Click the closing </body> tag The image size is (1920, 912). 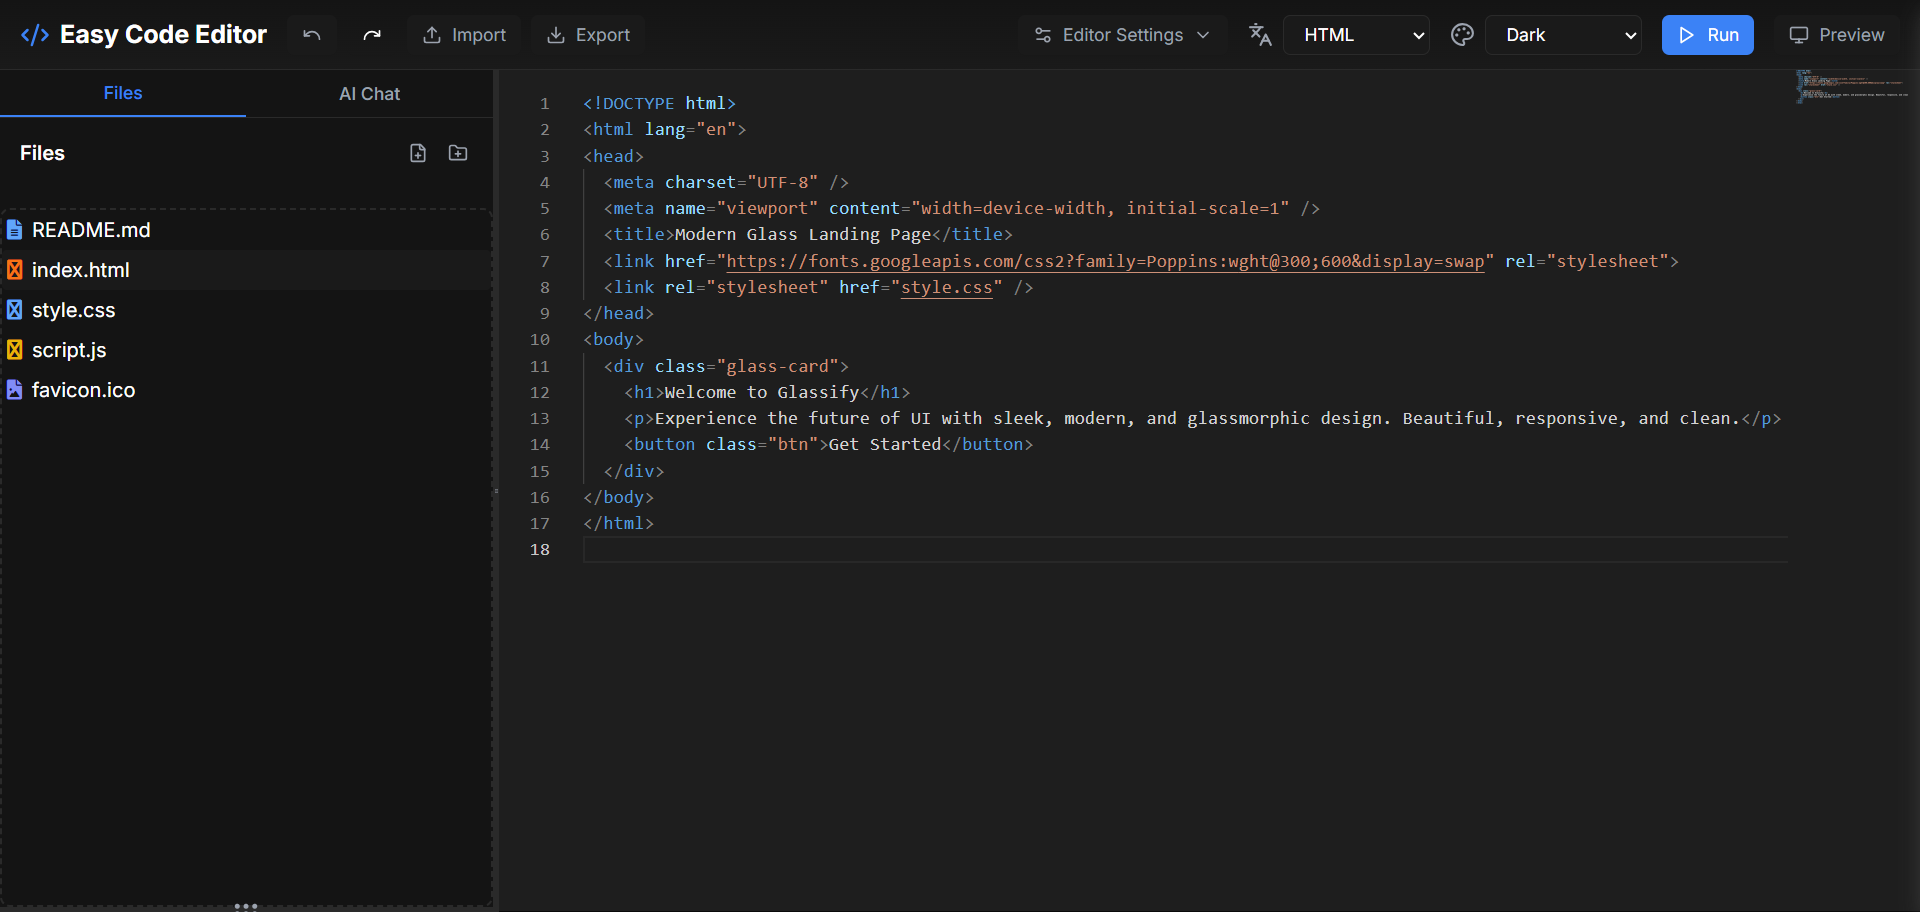pos(618,497)
